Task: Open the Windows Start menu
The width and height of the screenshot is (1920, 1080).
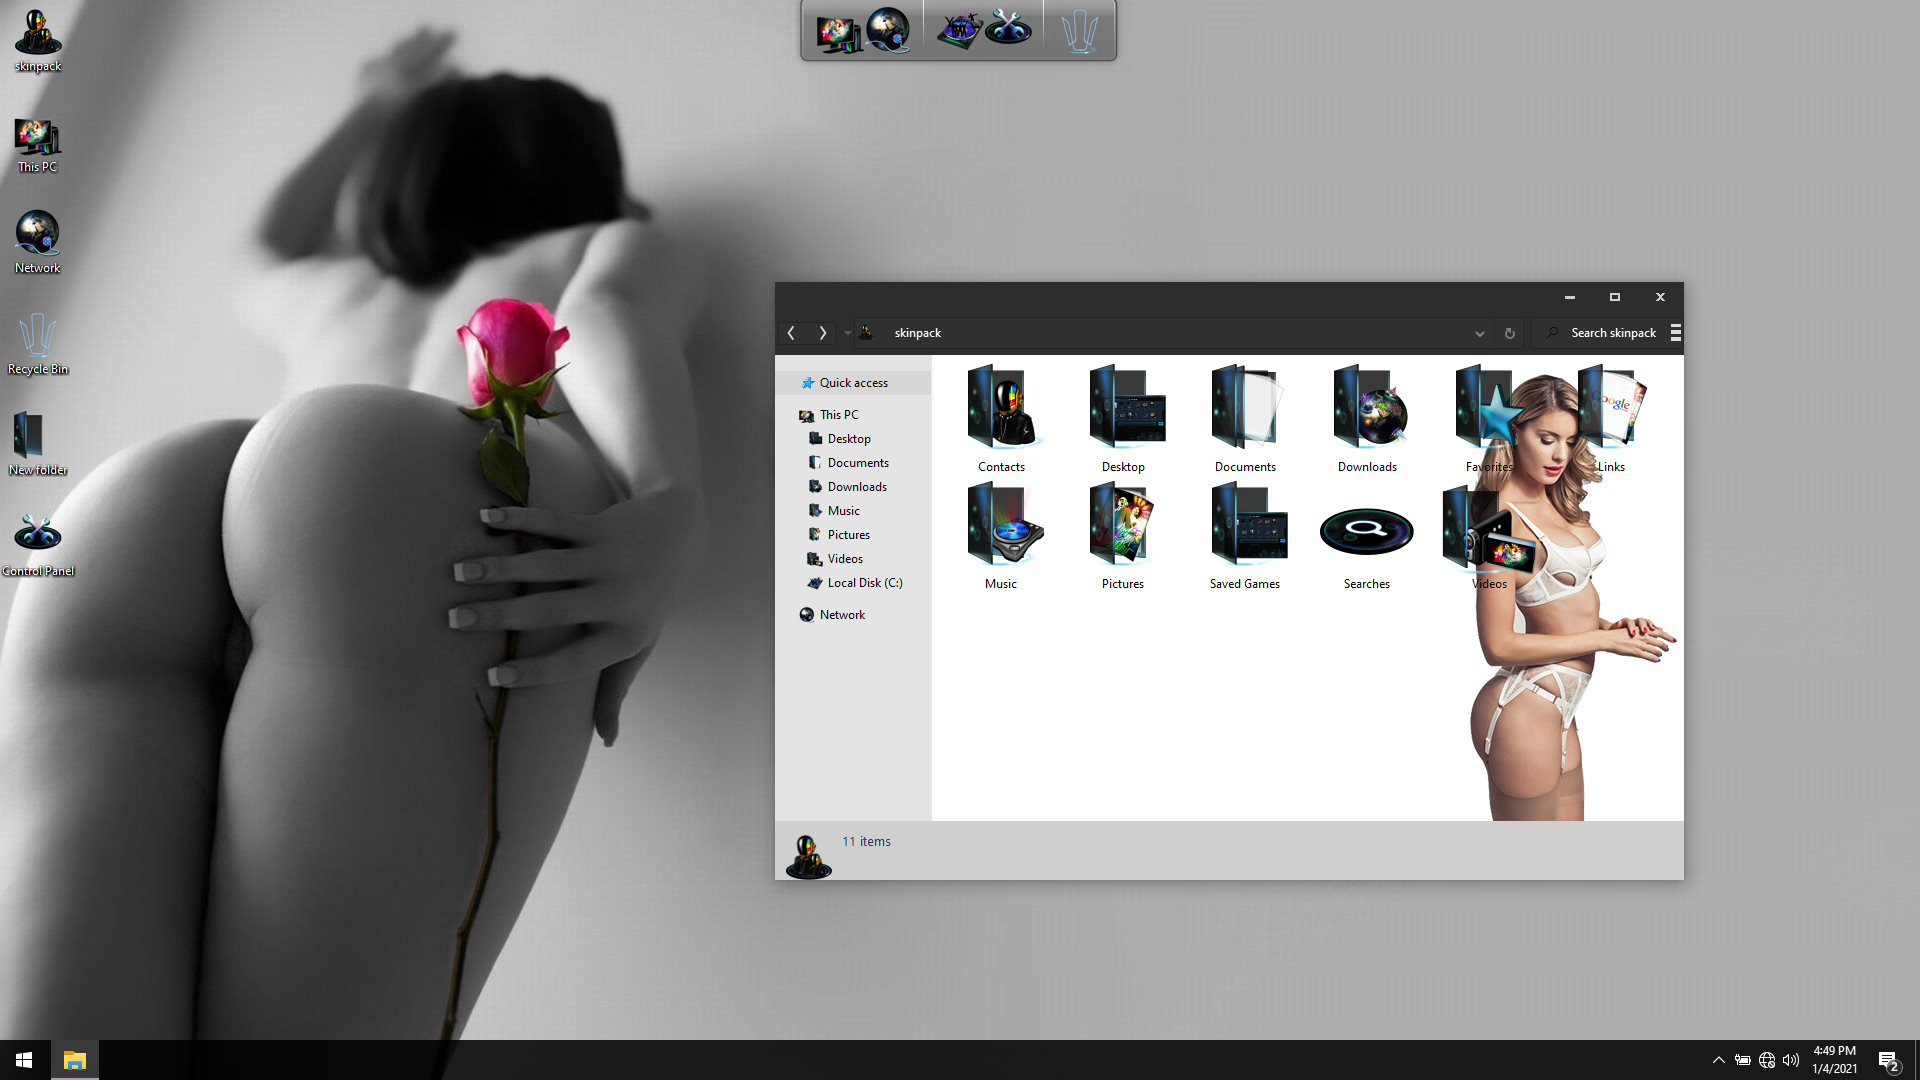Action: point(24,1060)
